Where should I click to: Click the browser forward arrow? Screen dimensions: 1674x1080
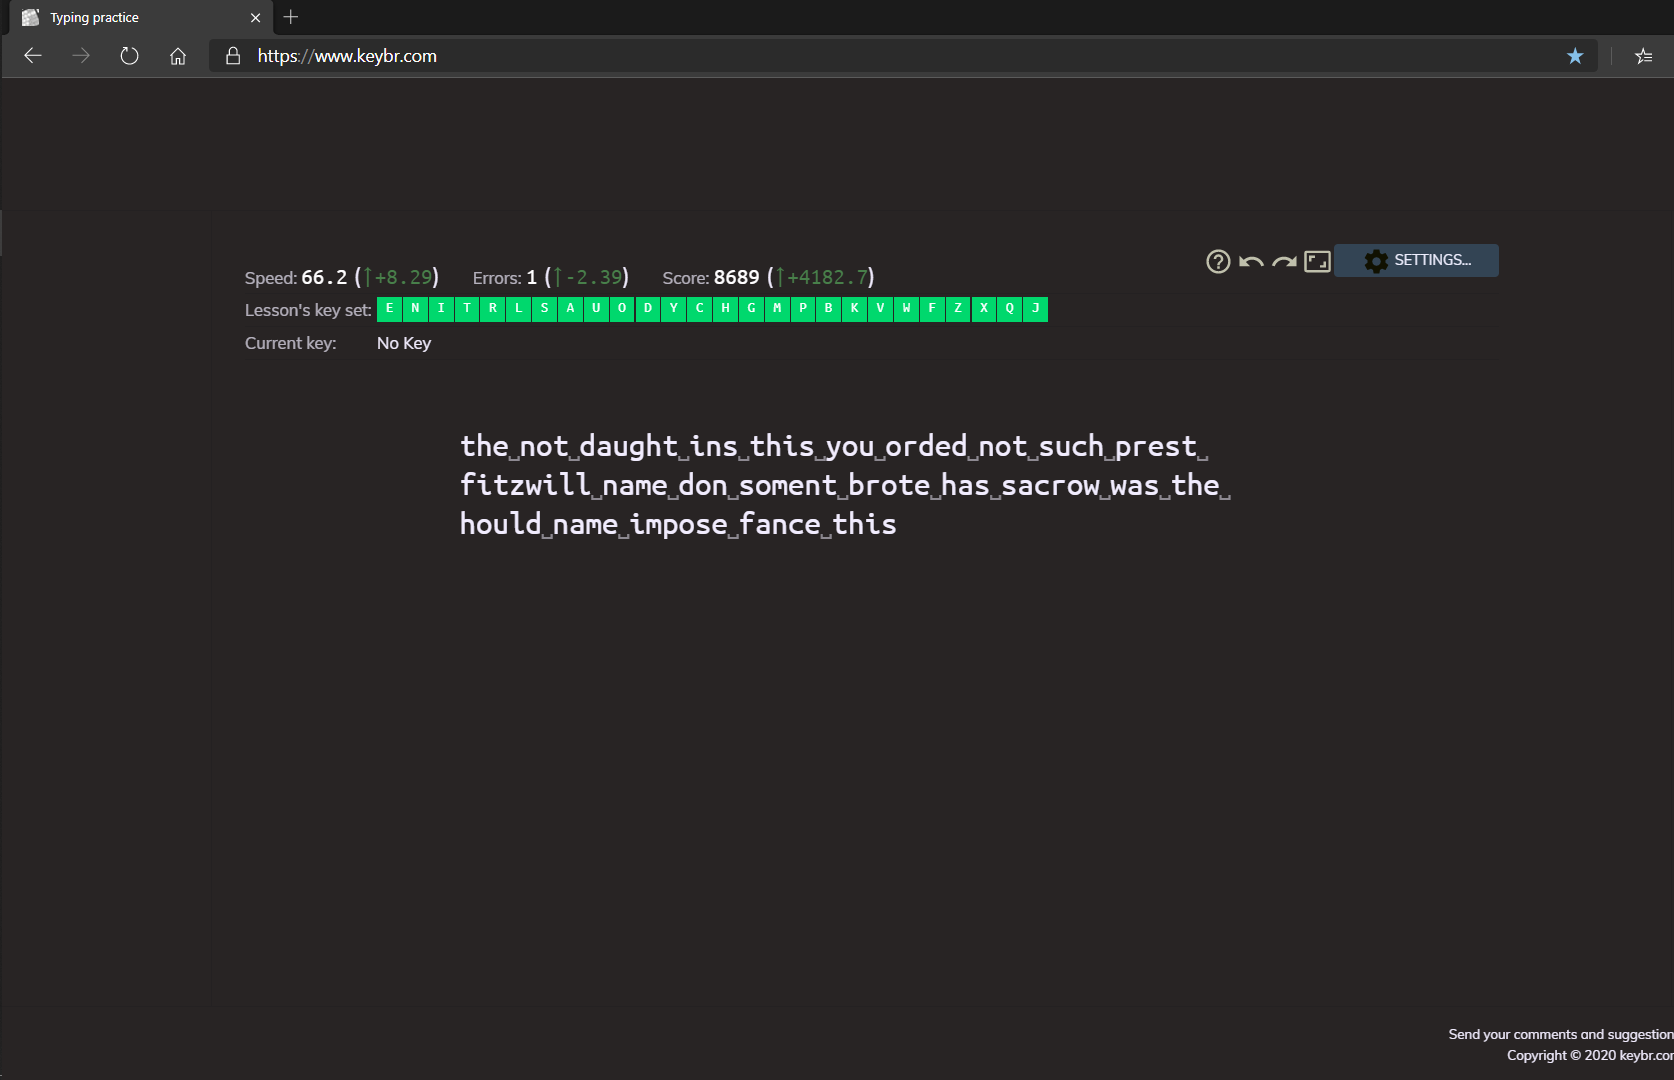coord(81,56)
